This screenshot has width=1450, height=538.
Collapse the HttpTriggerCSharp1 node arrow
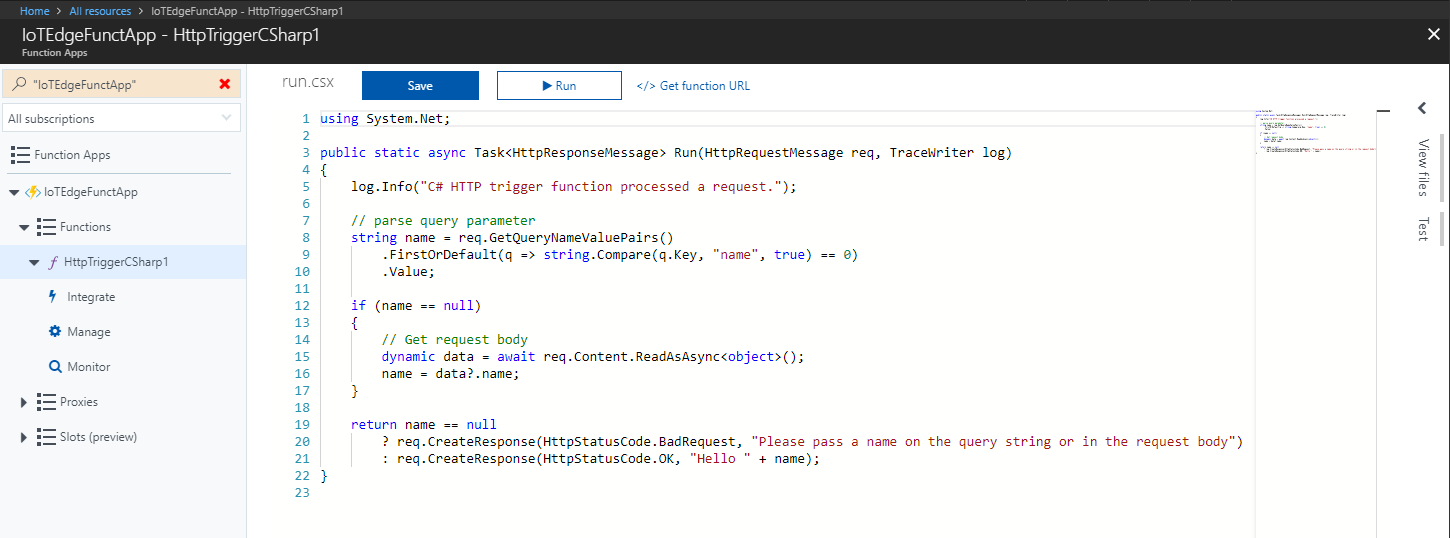34,262
